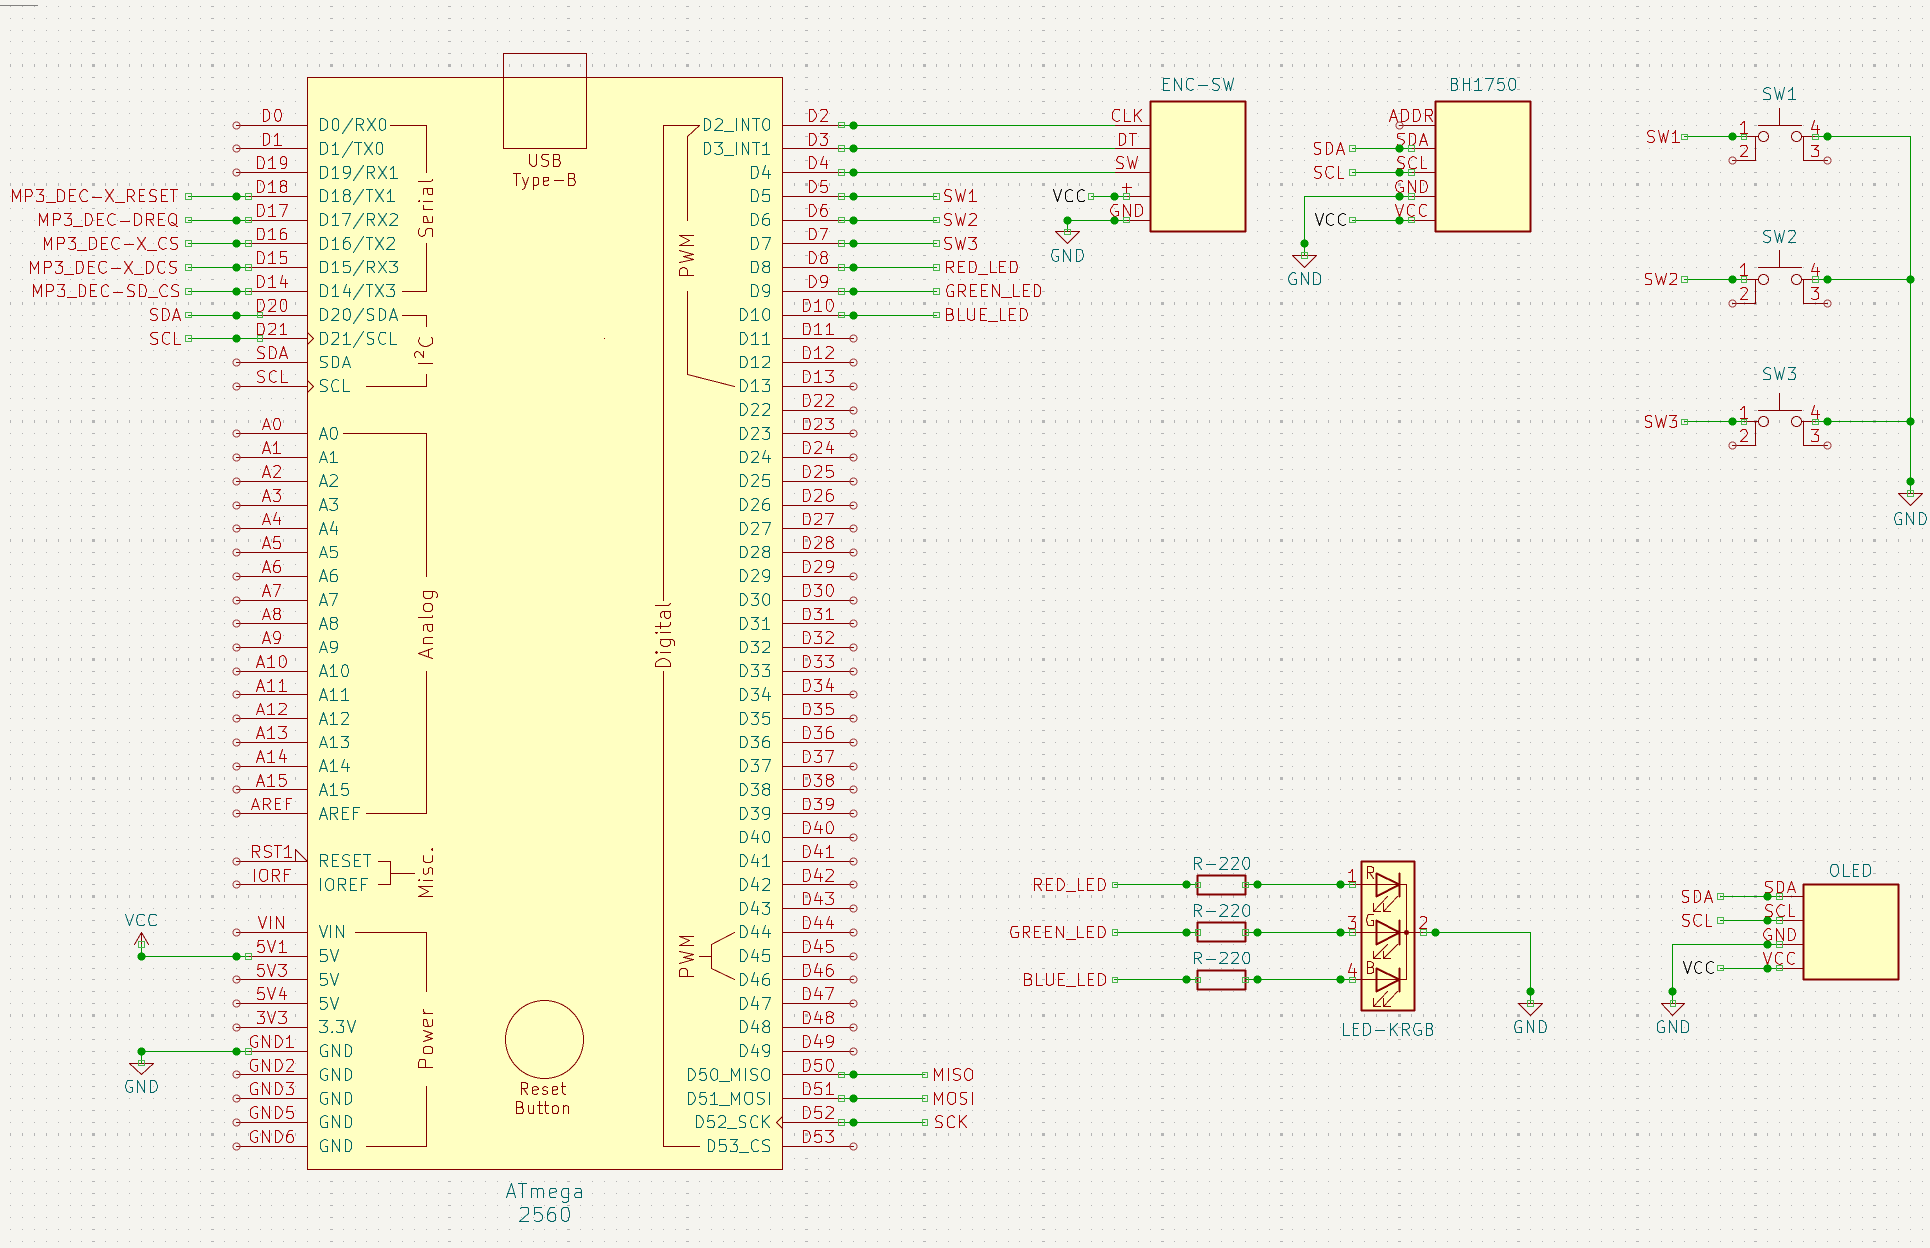
Task: Click the AREF pin name inside the ATmega
Action: point(339,814)
